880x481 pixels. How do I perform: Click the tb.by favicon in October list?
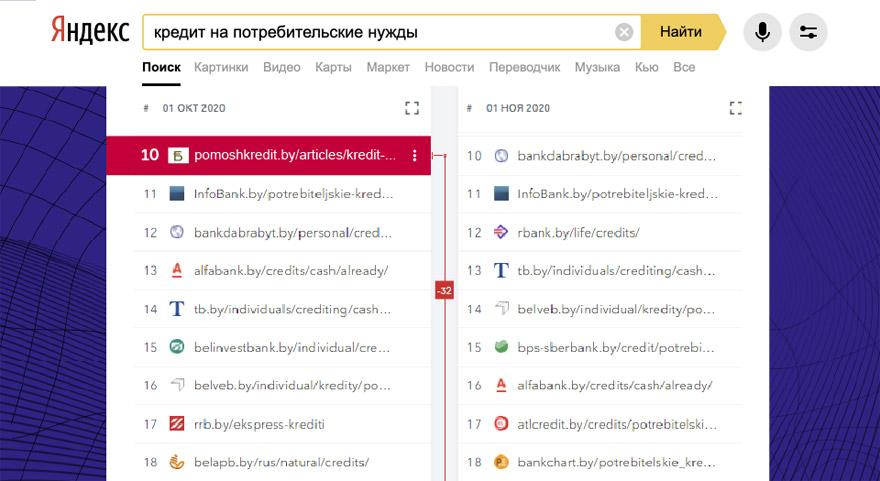point(177,309)
